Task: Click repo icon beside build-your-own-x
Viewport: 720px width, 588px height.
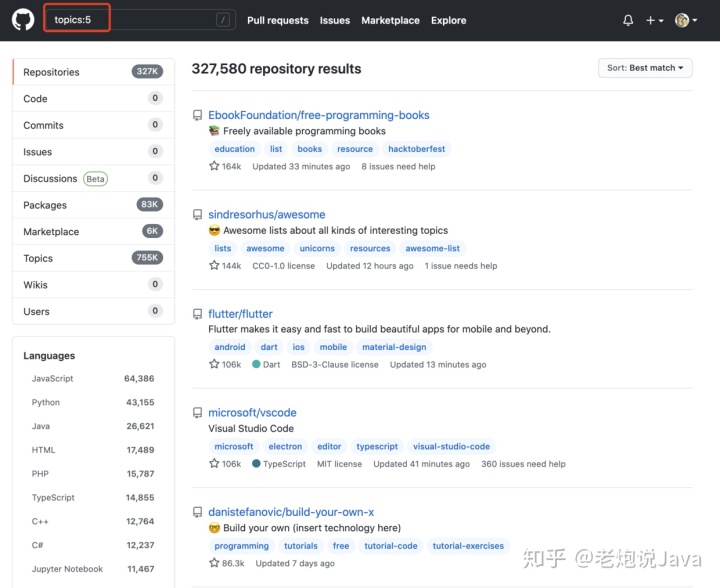Action: (197, 512)
